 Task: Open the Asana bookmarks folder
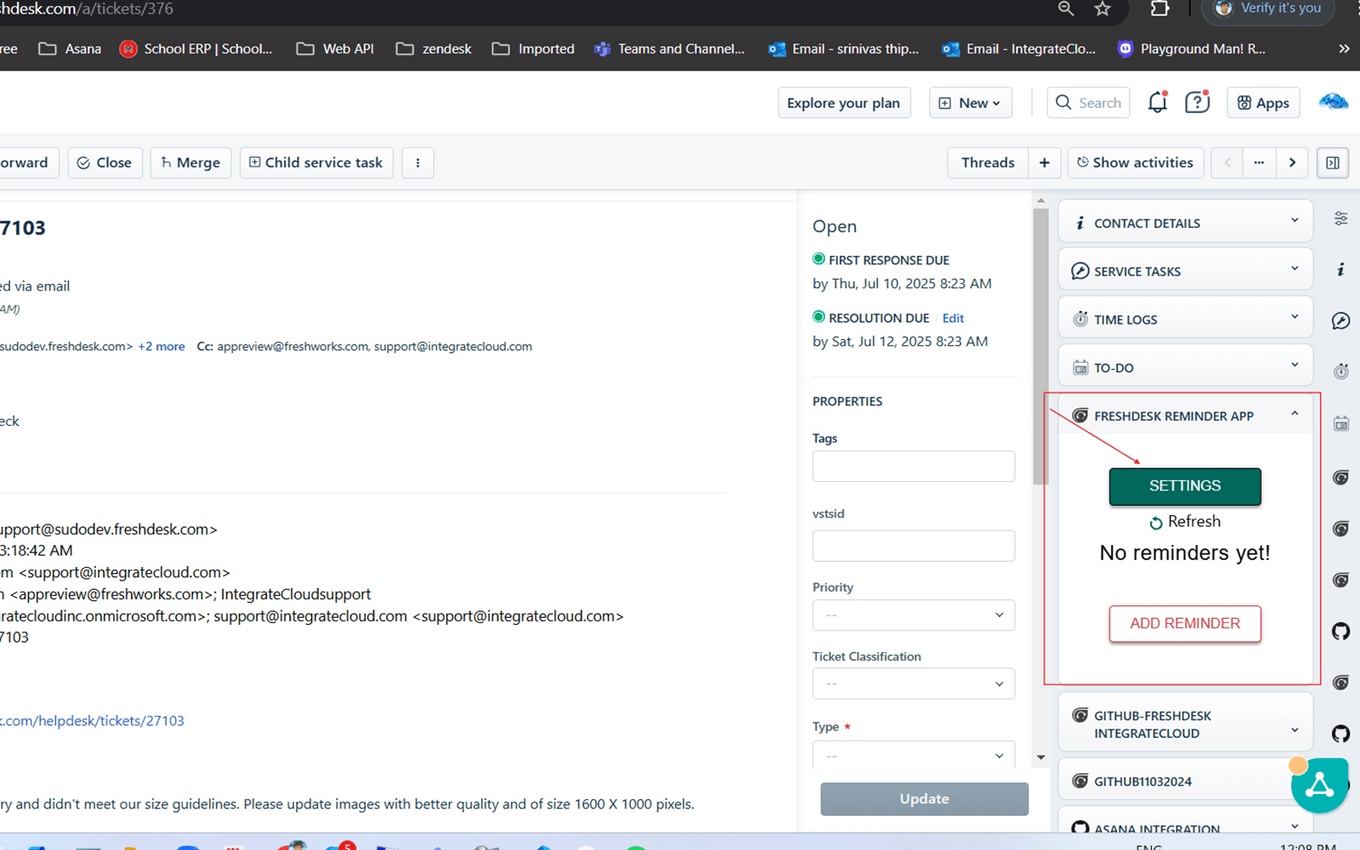69,48
